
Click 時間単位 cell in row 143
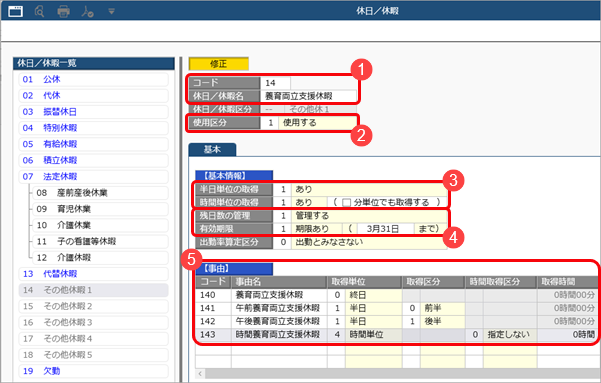coord(373,335)
